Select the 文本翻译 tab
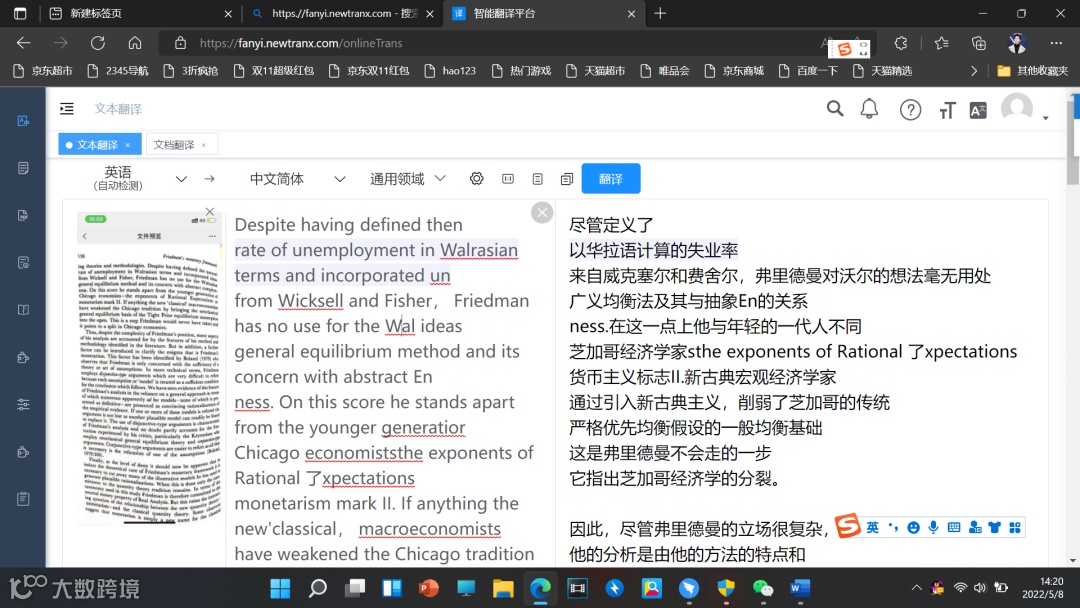1080x608 pixels. tap(97, 145)
